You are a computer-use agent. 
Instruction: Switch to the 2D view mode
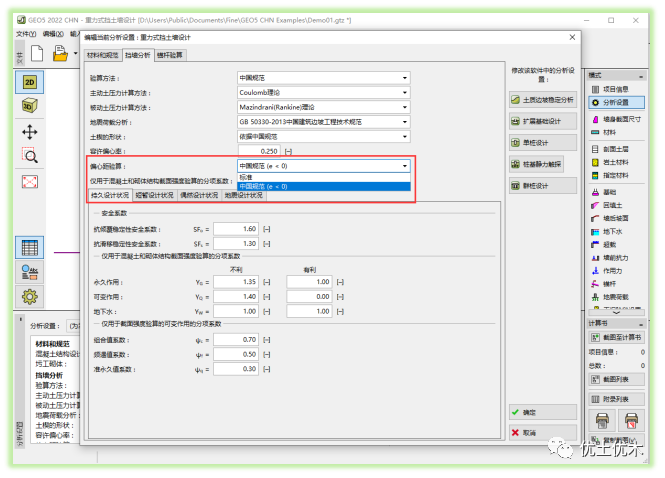point(30,82)
